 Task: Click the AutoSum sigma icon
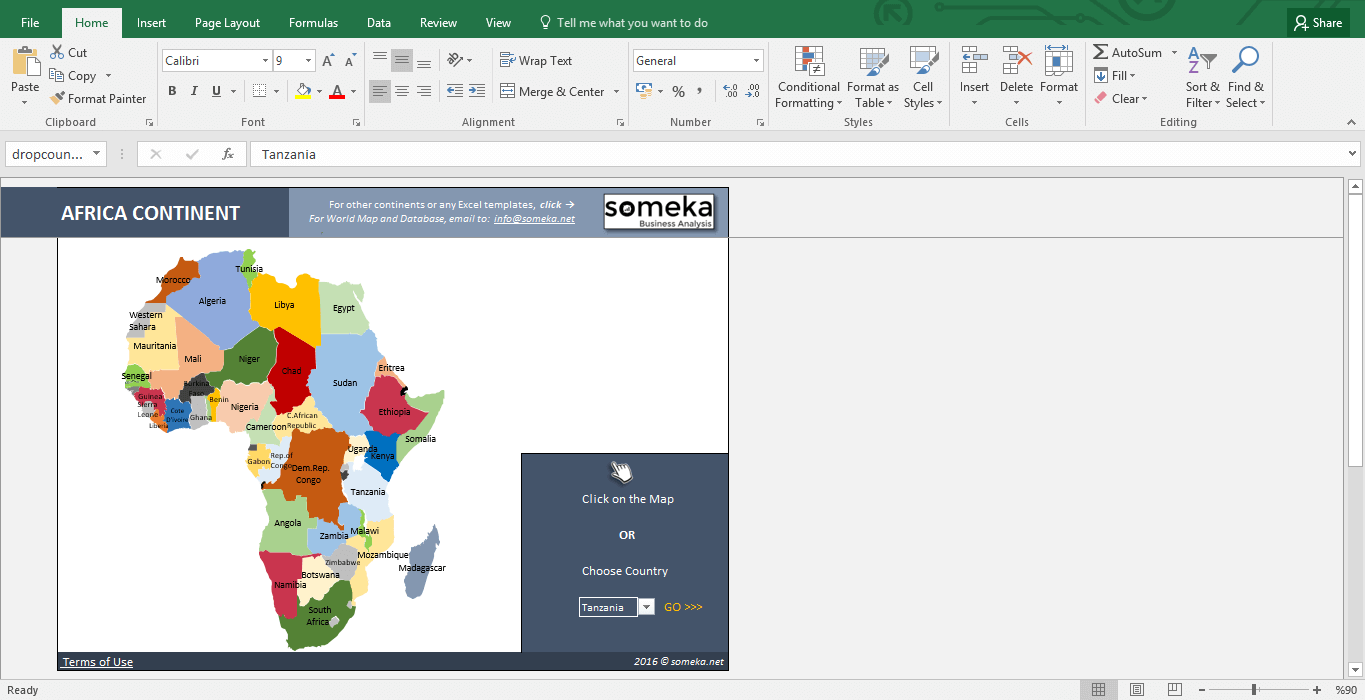1101,53
